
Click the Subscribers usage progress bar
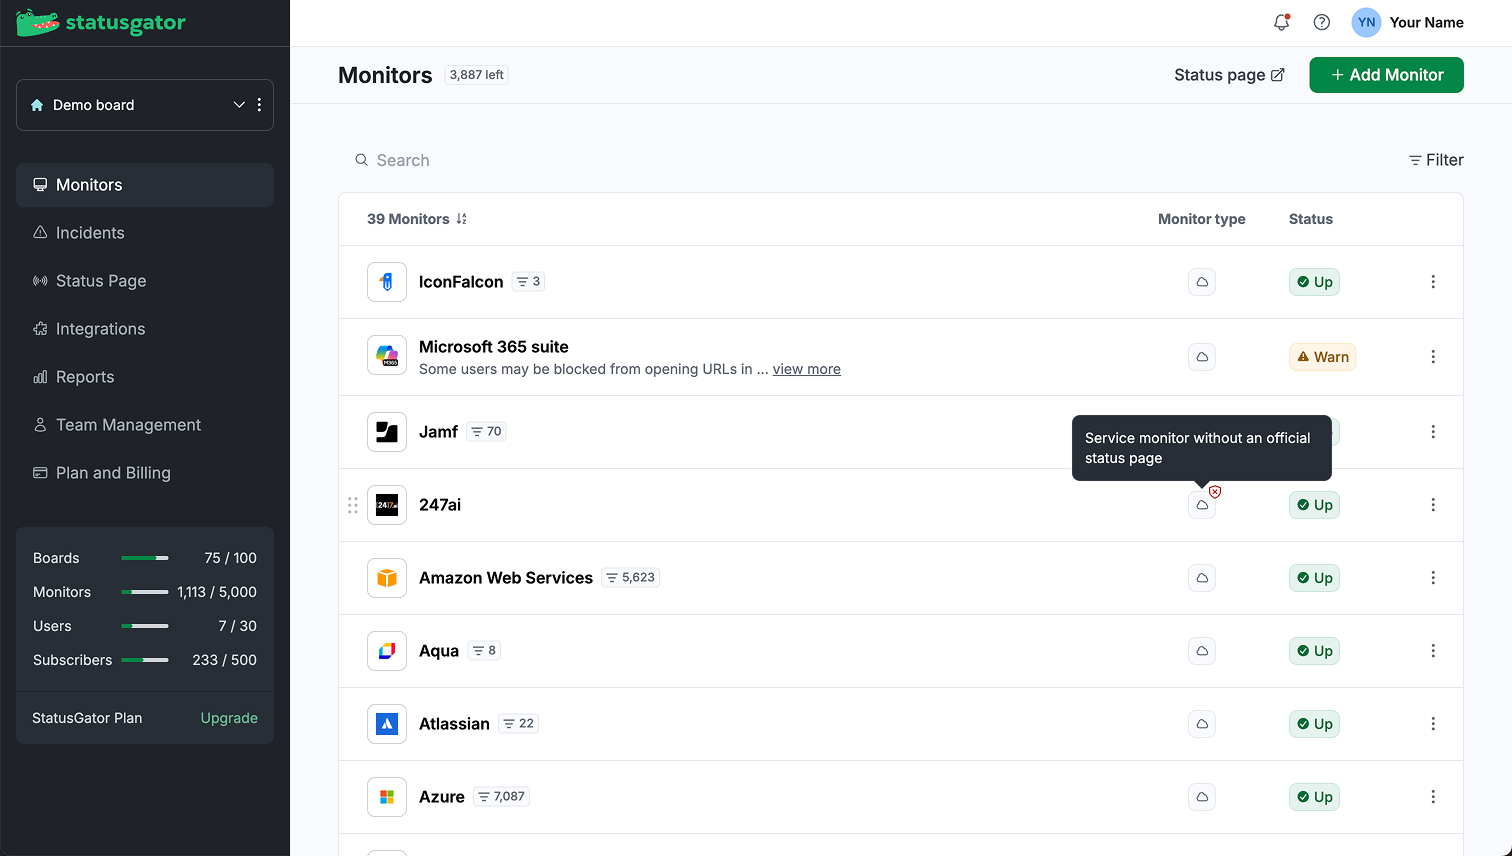pos(145,660)
